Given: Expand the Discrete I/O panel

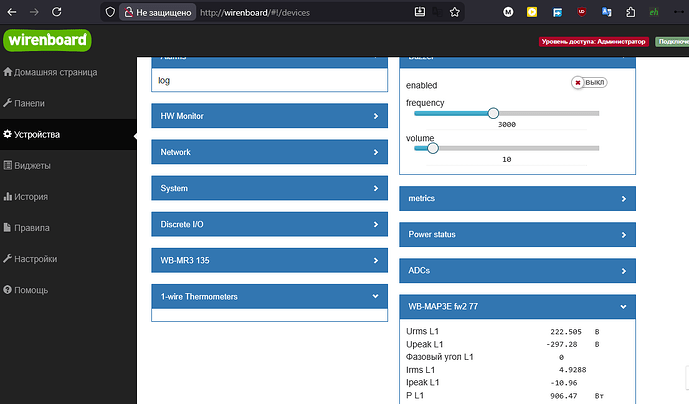Looking at the screenshot, I should tap(269, 224).
